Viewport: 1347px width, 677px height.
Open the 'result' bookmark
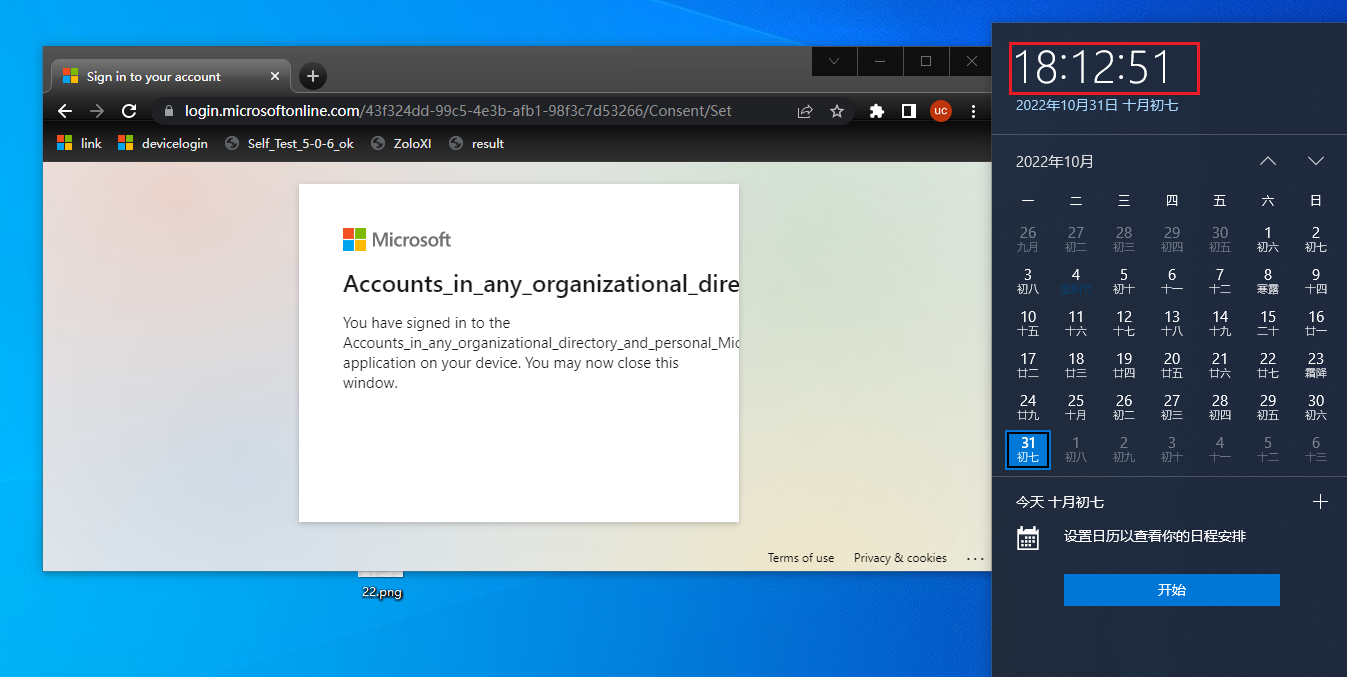(x=476, y=143)
